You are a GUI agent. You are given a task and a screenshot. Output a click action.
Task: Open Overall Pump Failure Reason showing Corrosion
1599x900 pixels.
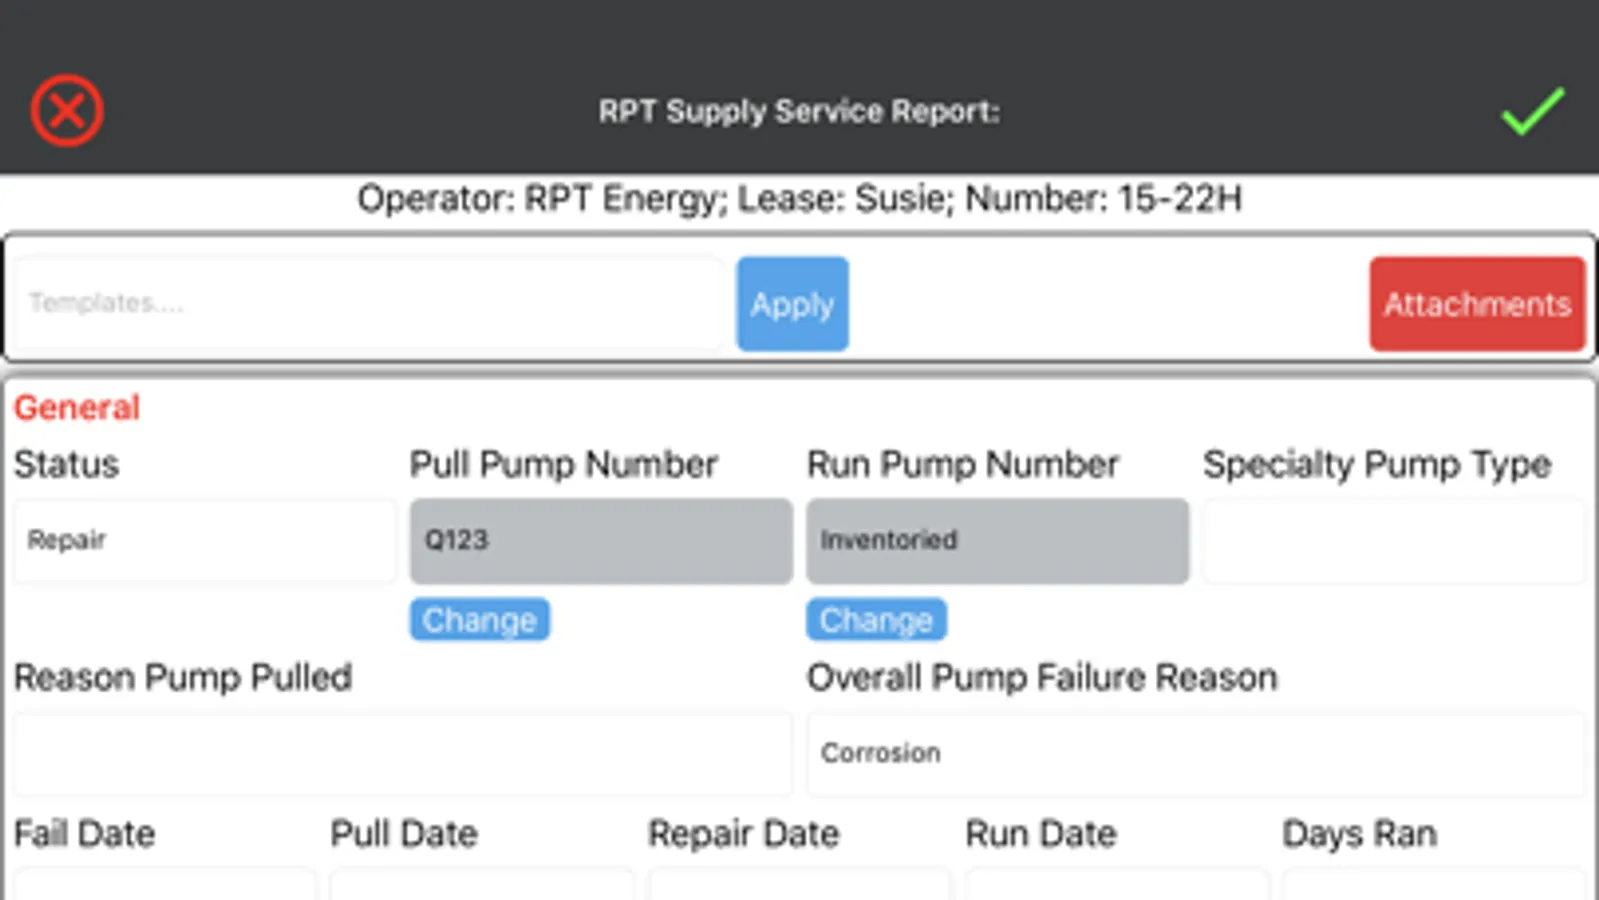[x=1195, y=753]
